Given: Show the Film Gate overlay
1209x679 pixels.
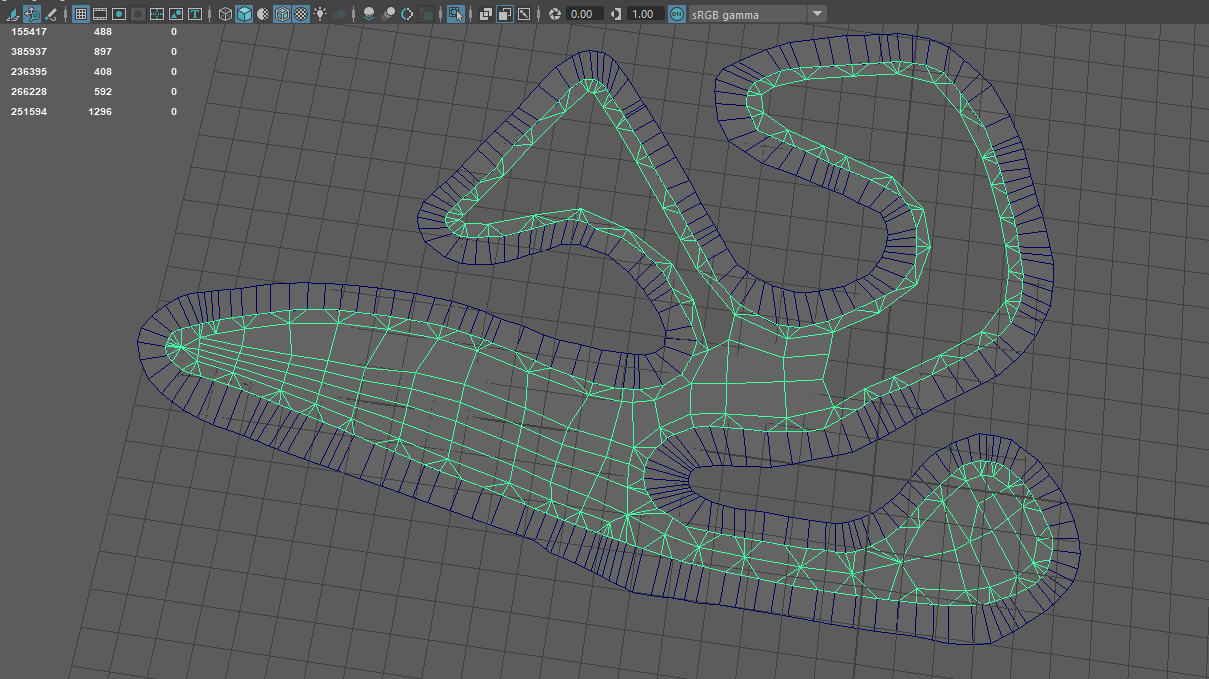Looking at the screenshot, I should [100, 14].
